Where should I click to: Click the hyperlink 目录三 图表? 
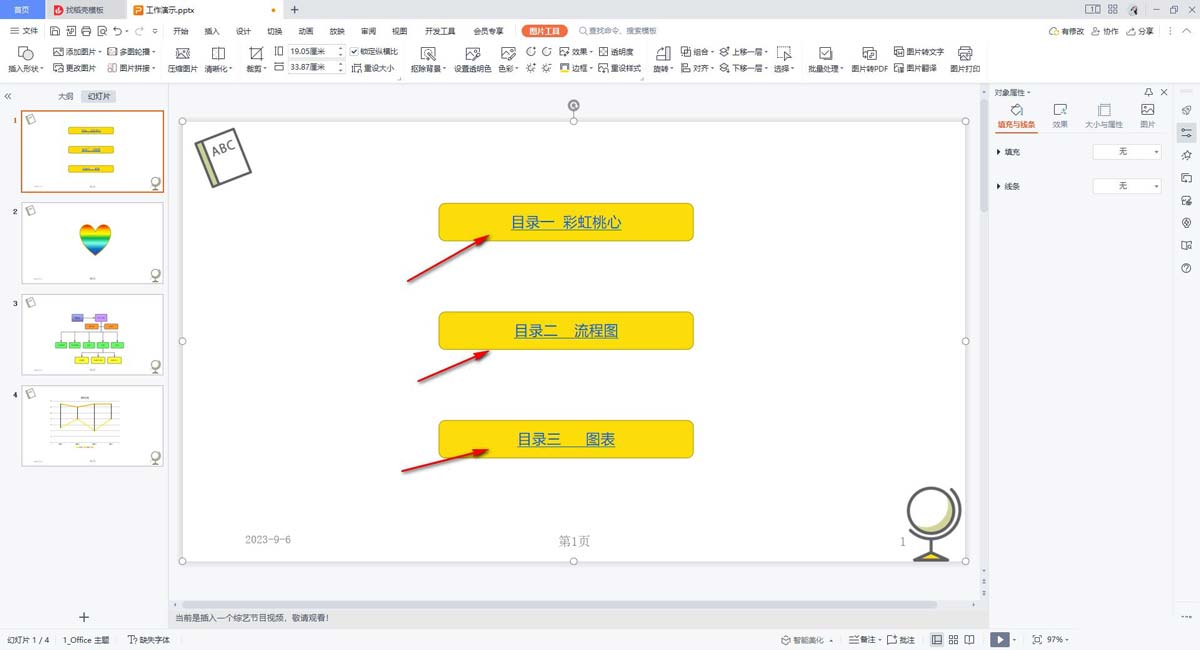(566, 439)
